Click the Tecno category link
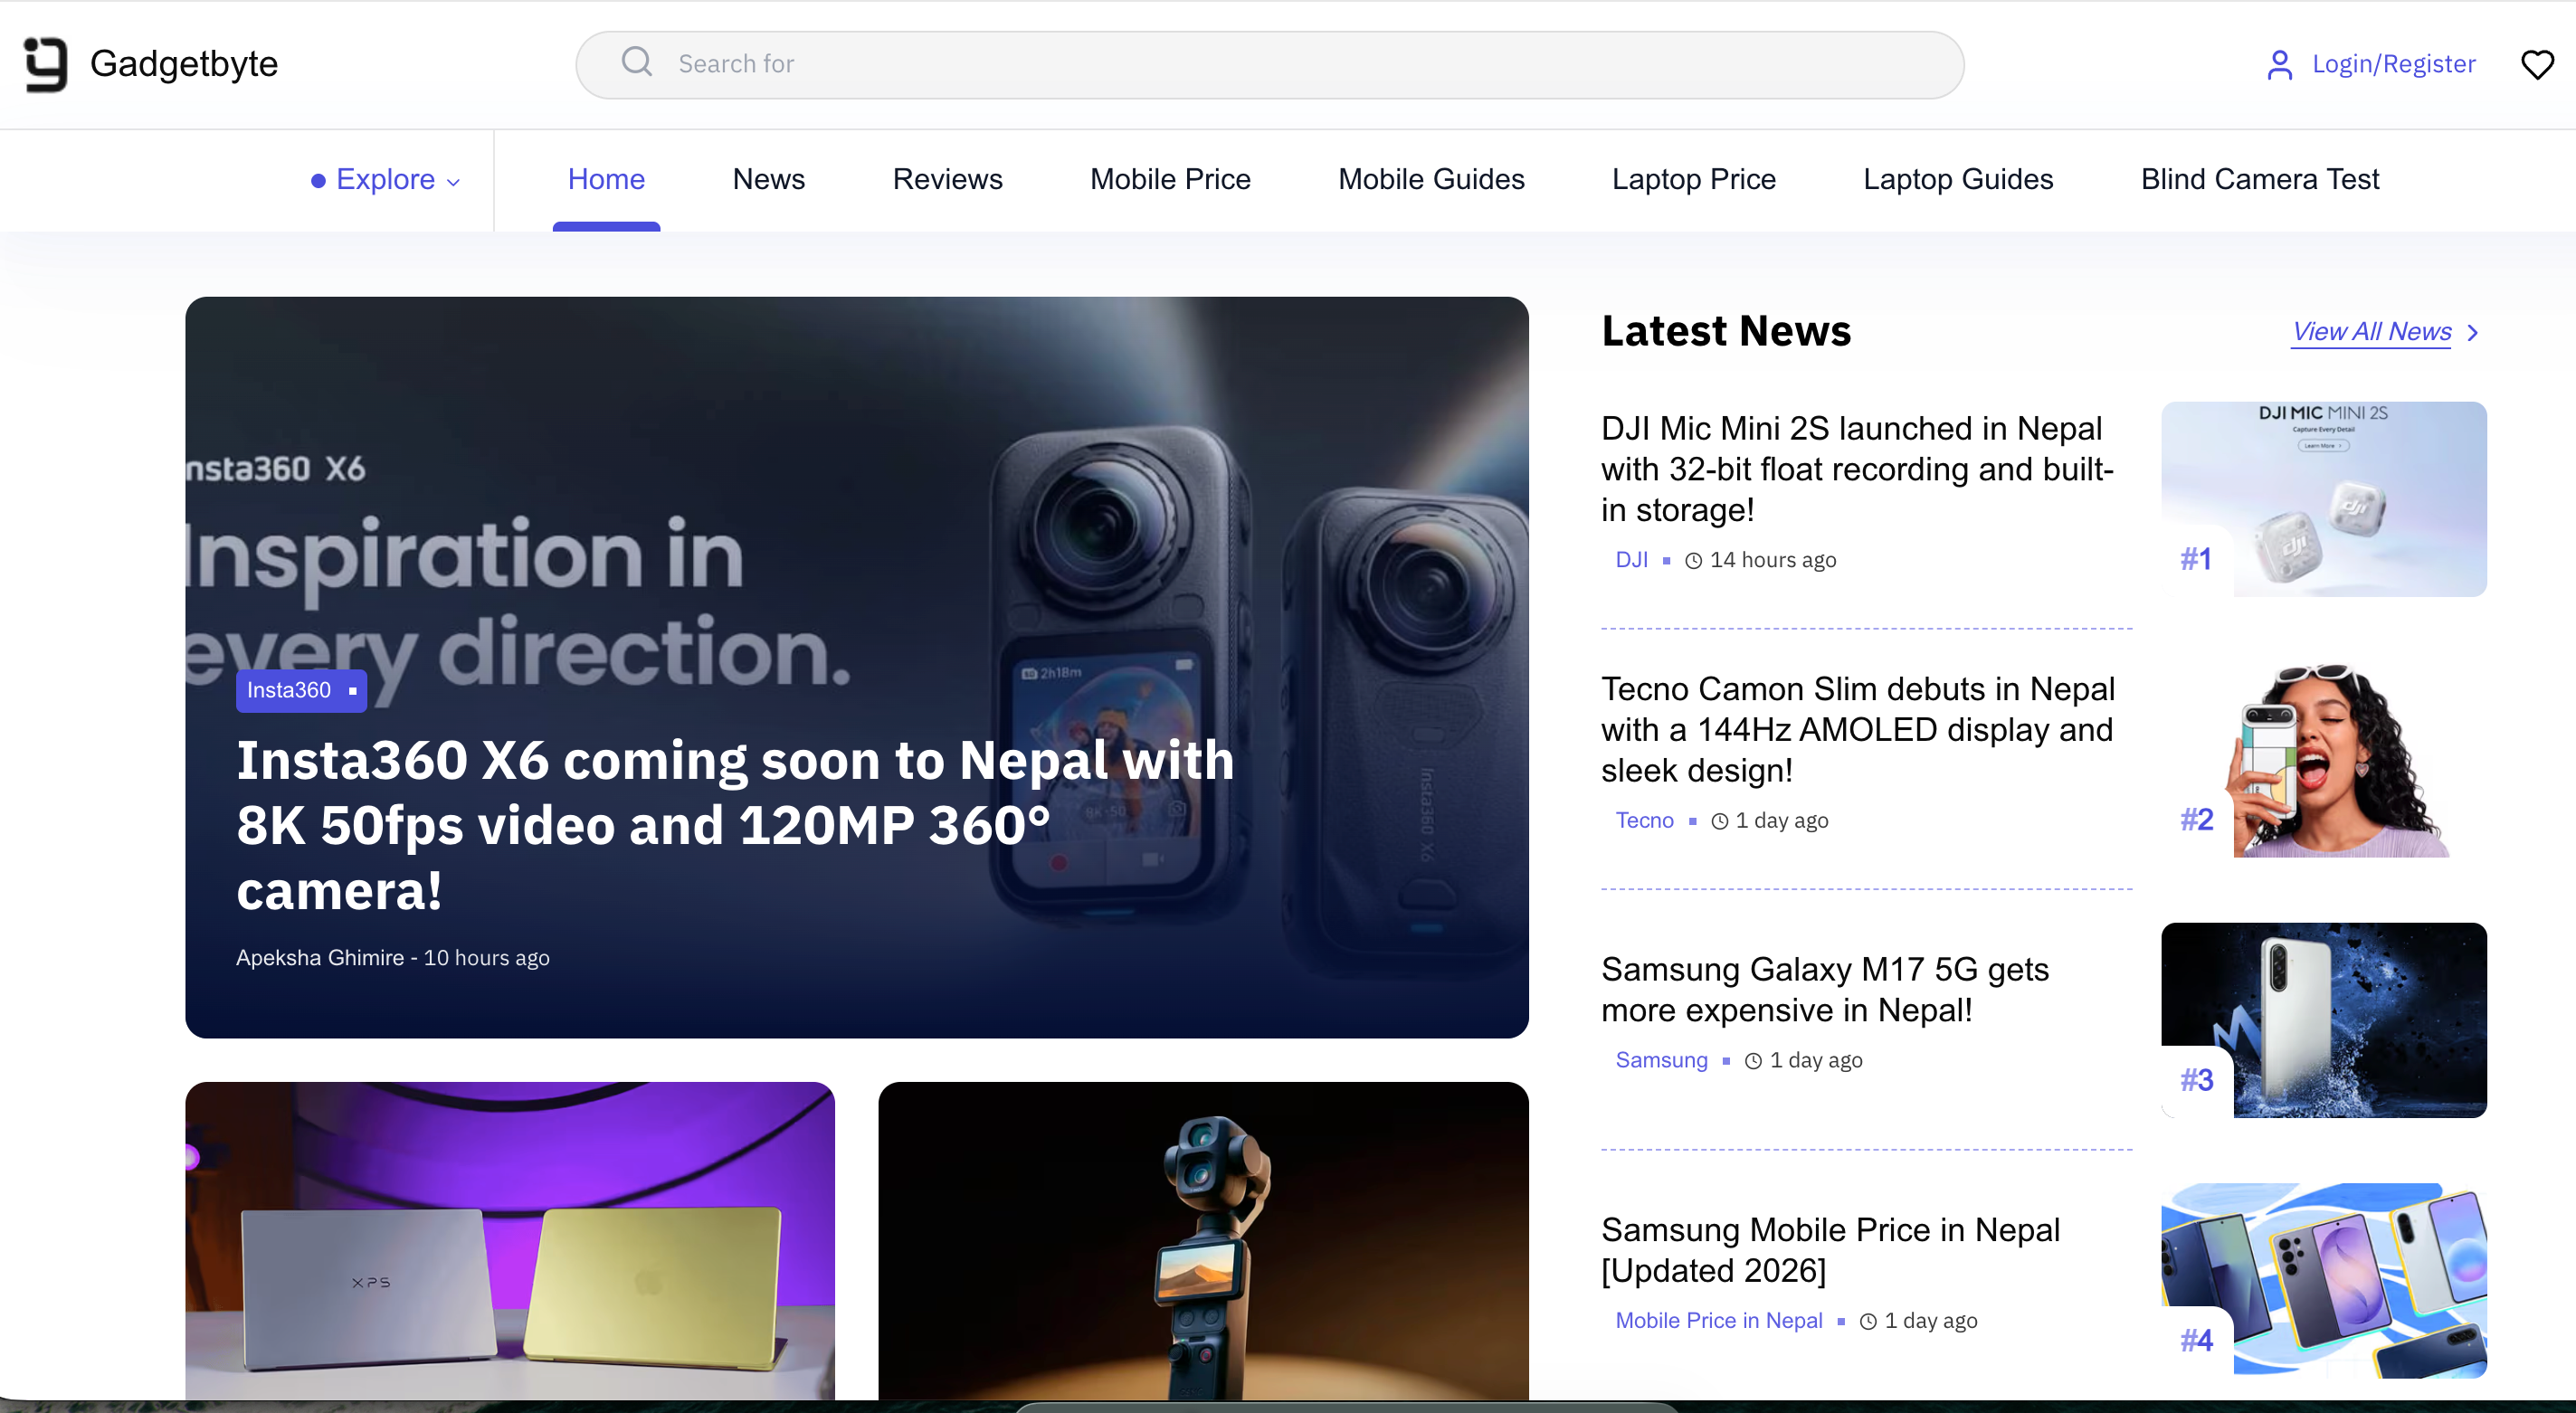2576x1413 pixels. click(x=1644, y=820)
